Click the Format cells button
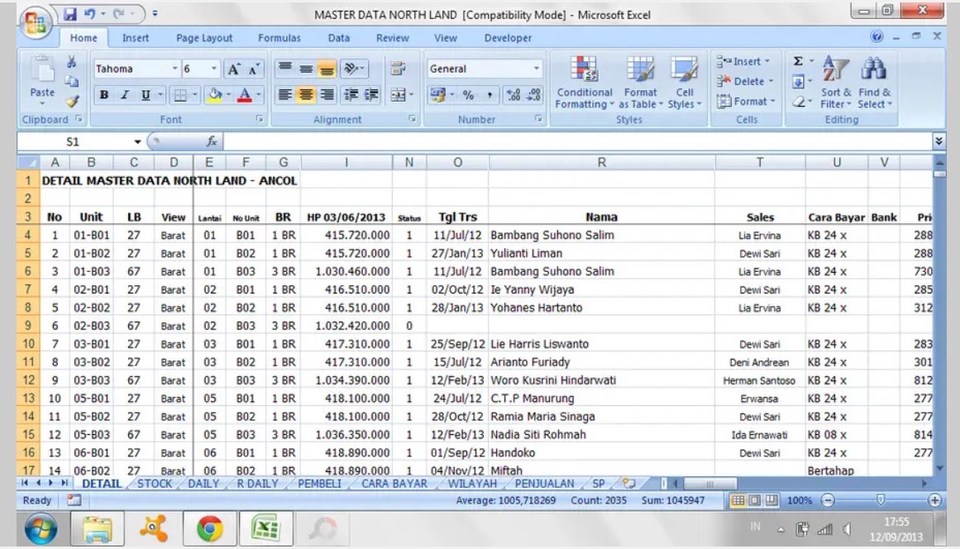The image size is (960, 549). [x=746, y=101]
